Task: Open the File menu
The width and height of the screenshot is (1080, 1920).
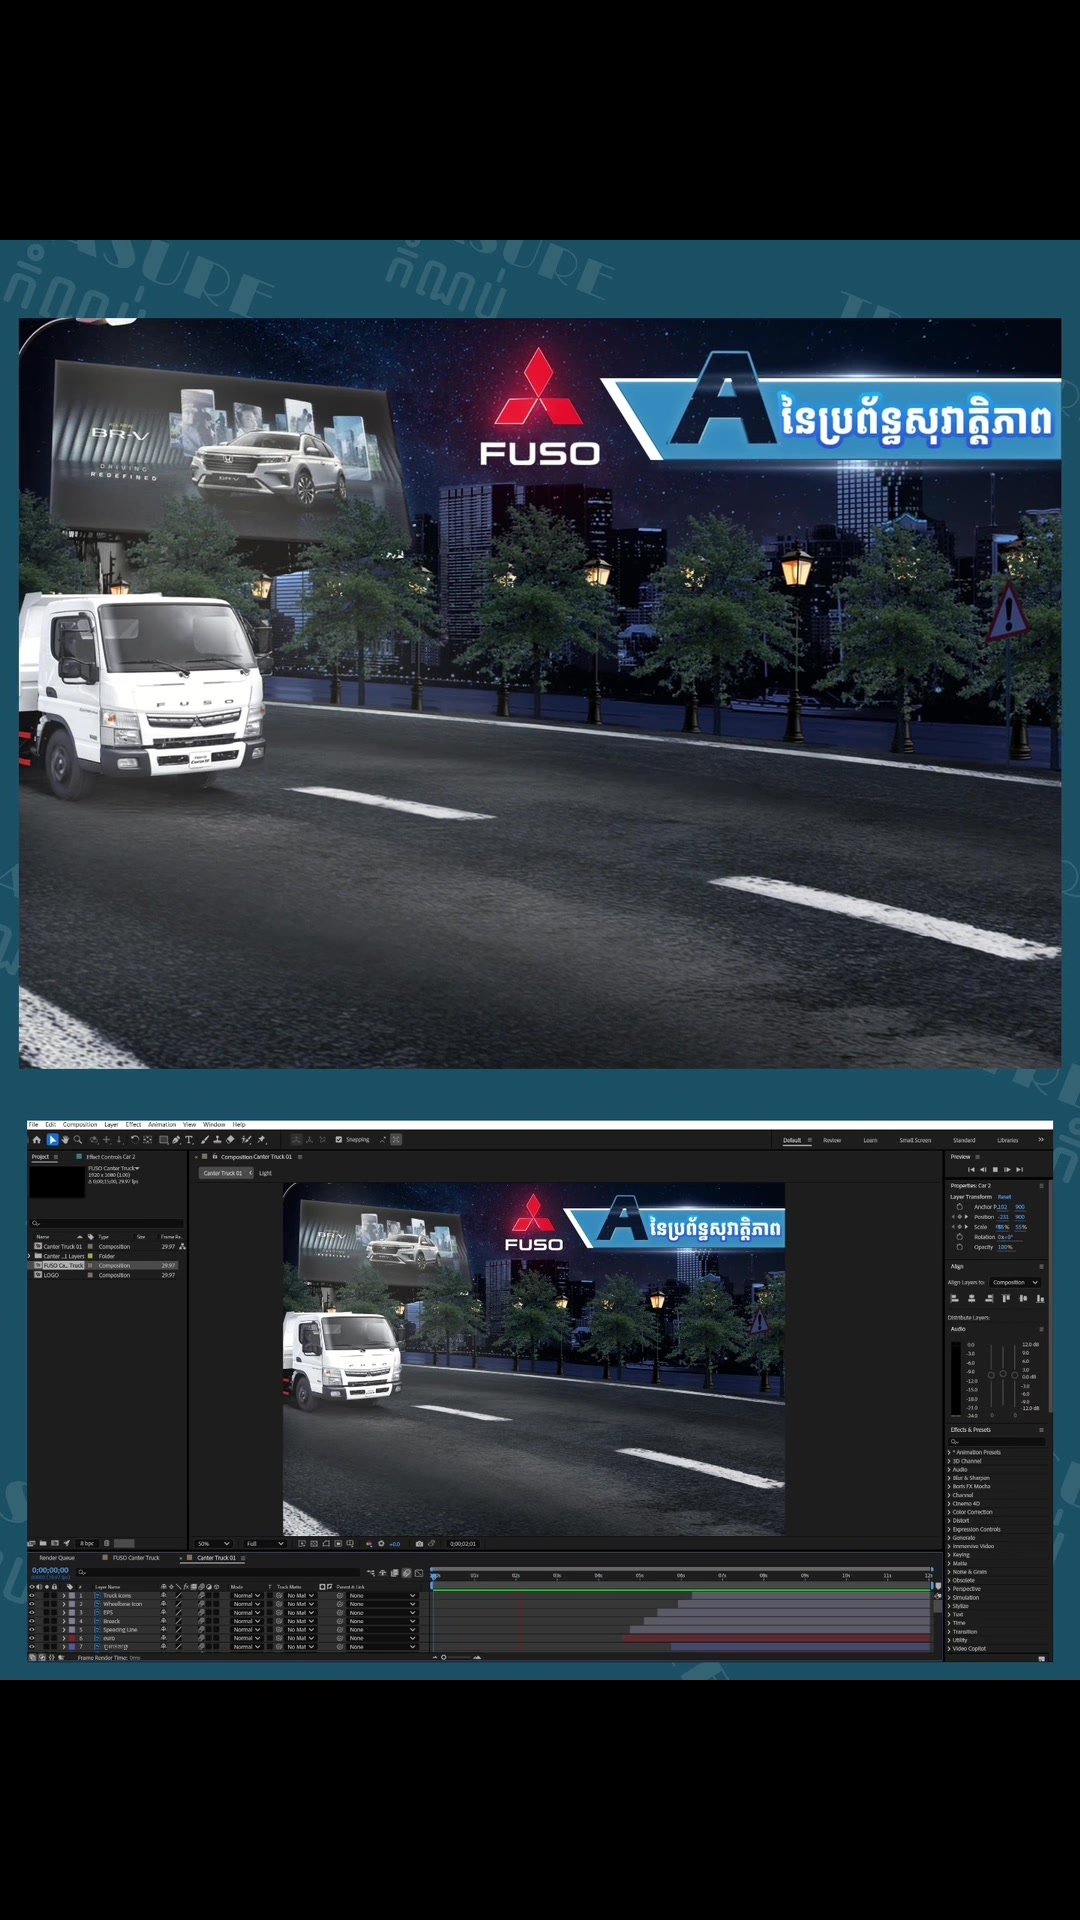Action: [33, 1125]
